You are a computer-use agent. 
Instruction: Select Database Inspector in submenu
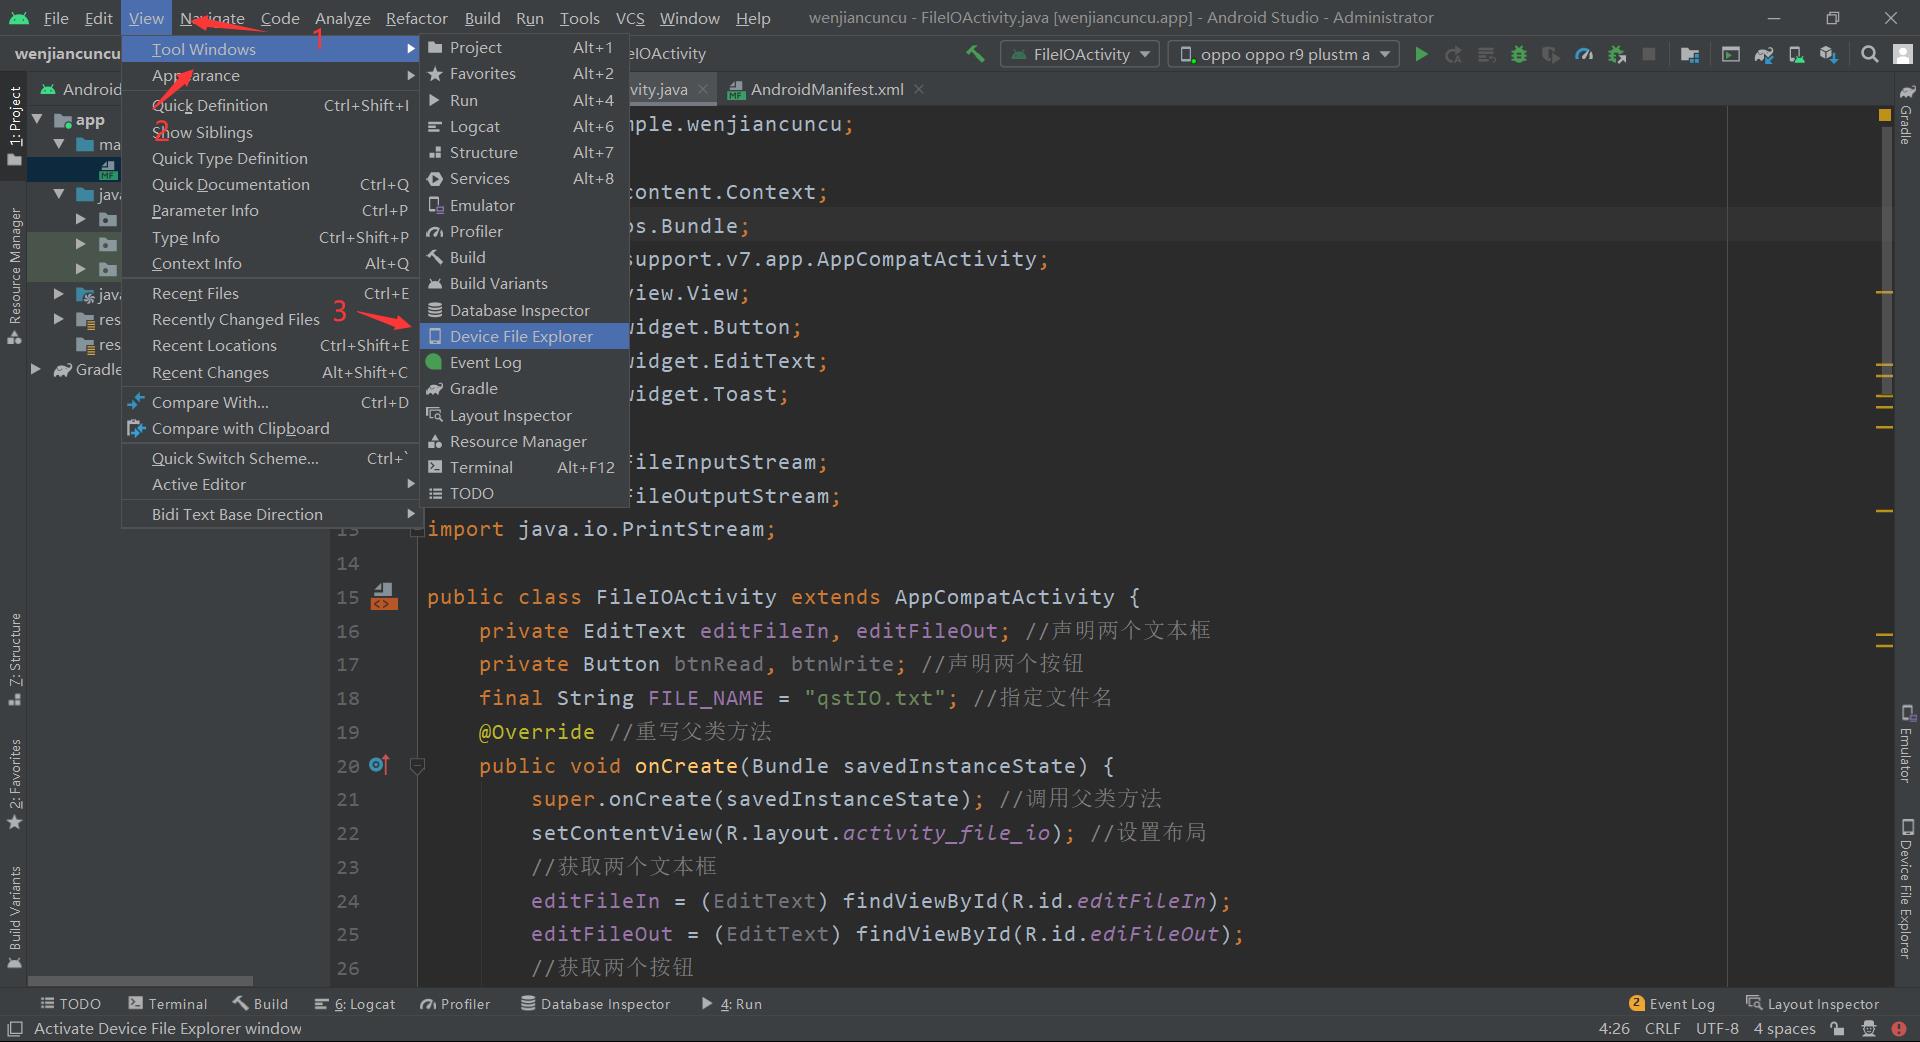point(523,310)
